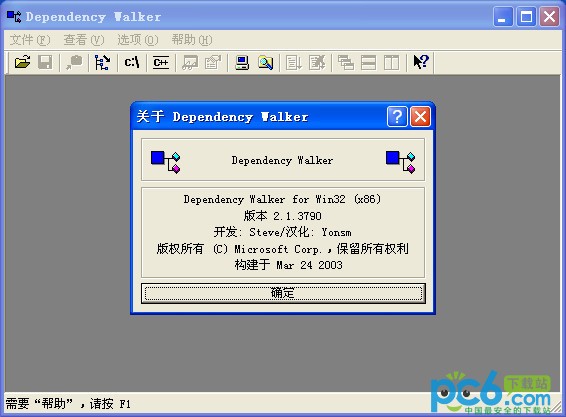566x417 pixels.
Task: Click the Open file toolbar icon
Action: click(22, 62)
